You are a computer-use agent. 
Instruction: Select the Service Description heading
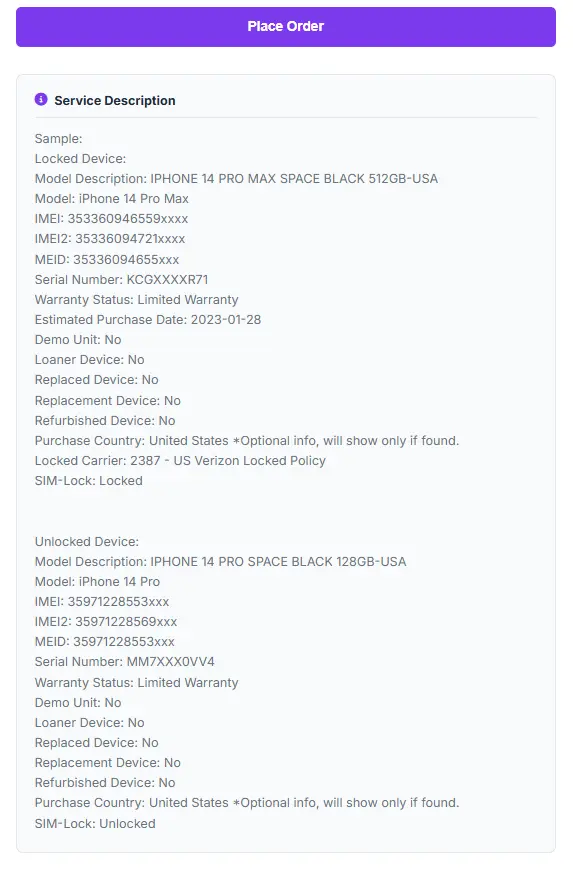(114, 100)
